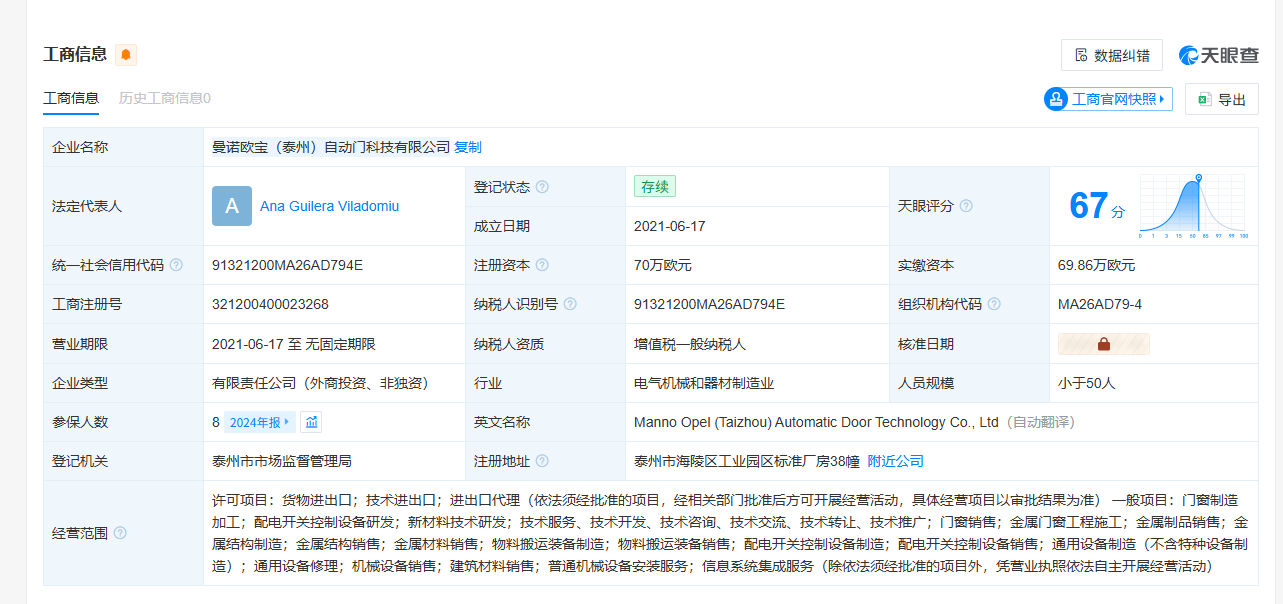Click help icon next to 统一社会信用代码
This screenshot has height=604, width=1283.
tap(176, 265)
